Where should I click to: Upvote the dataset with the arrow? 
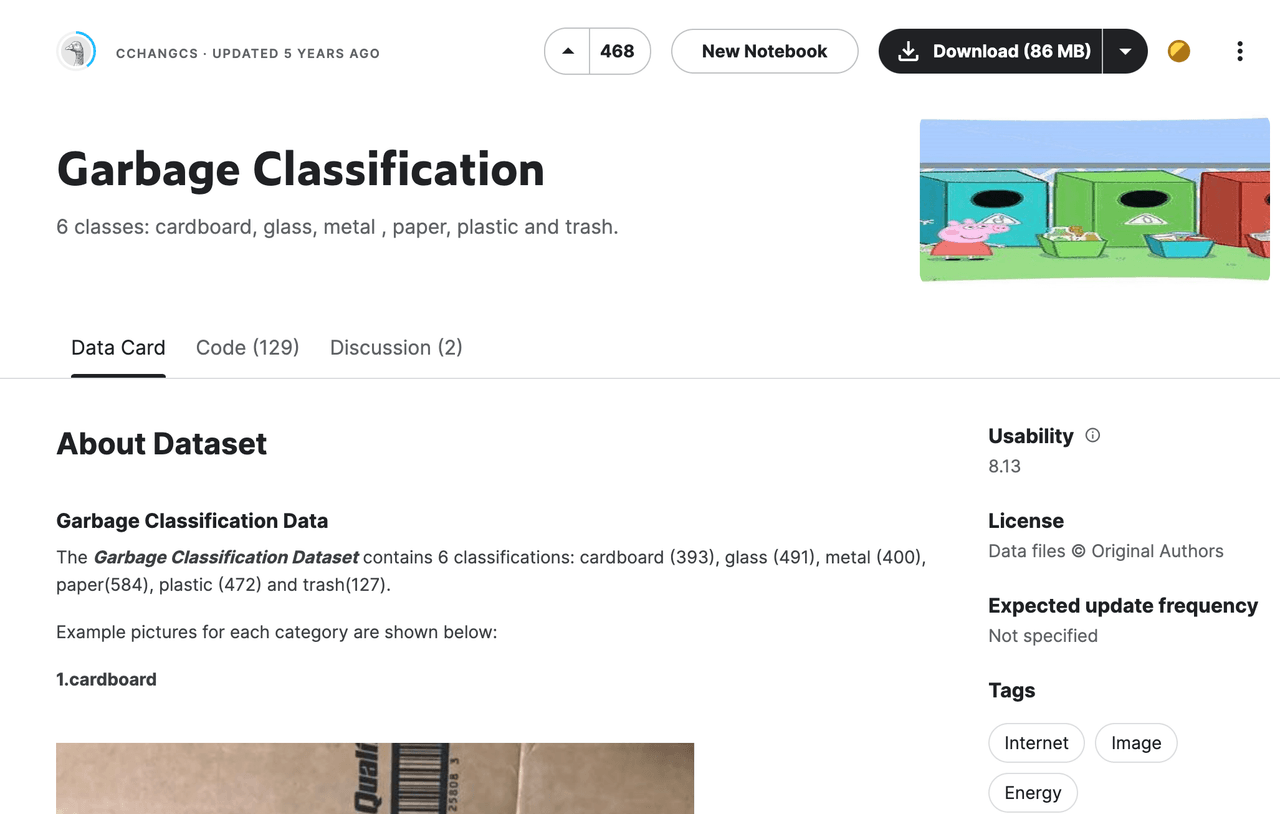[568, 51]
